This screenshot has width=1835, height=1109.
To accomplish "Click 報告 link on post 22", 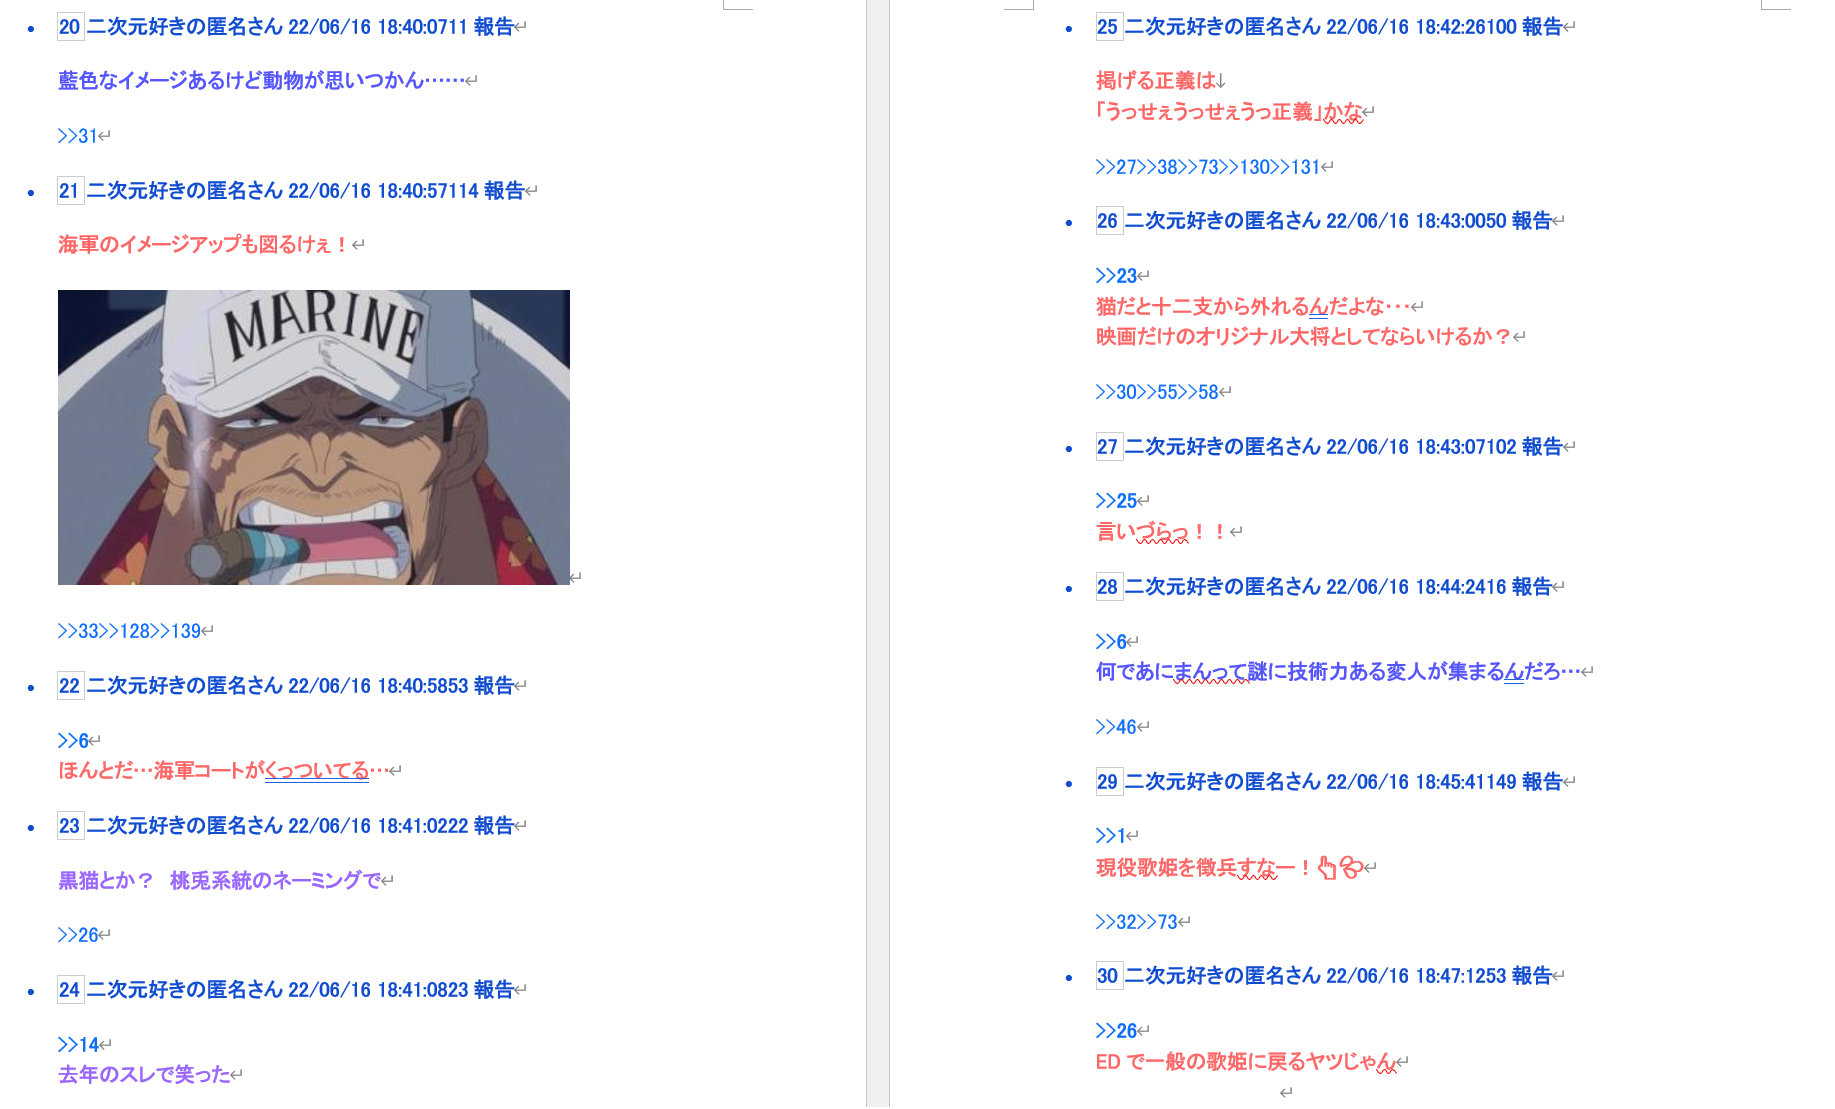I will (493, 686).
